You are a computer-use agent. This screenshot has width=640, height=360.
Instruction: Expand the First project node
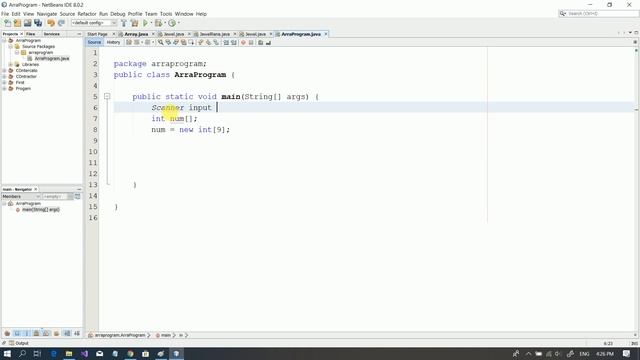pyautogui.click(x=4, y=82)
